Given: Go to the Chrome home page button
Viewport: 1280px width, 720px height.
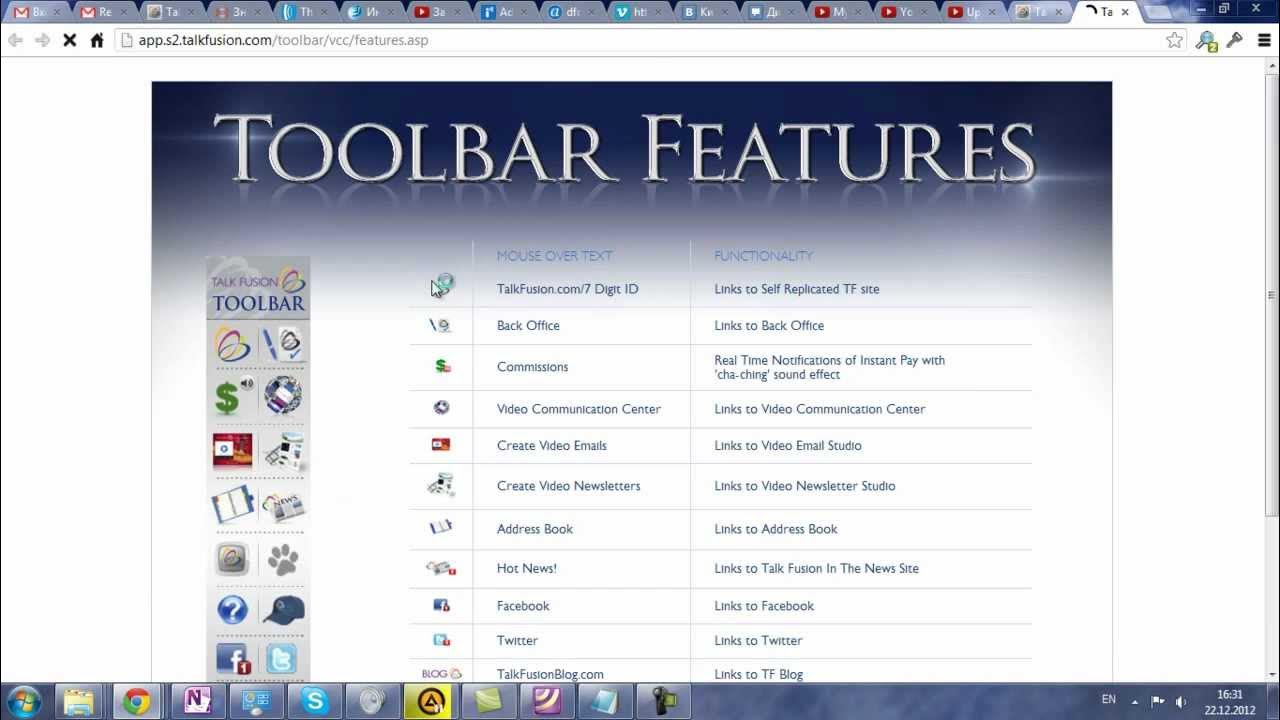Looking at the screenshot, I should coord(97,40).
